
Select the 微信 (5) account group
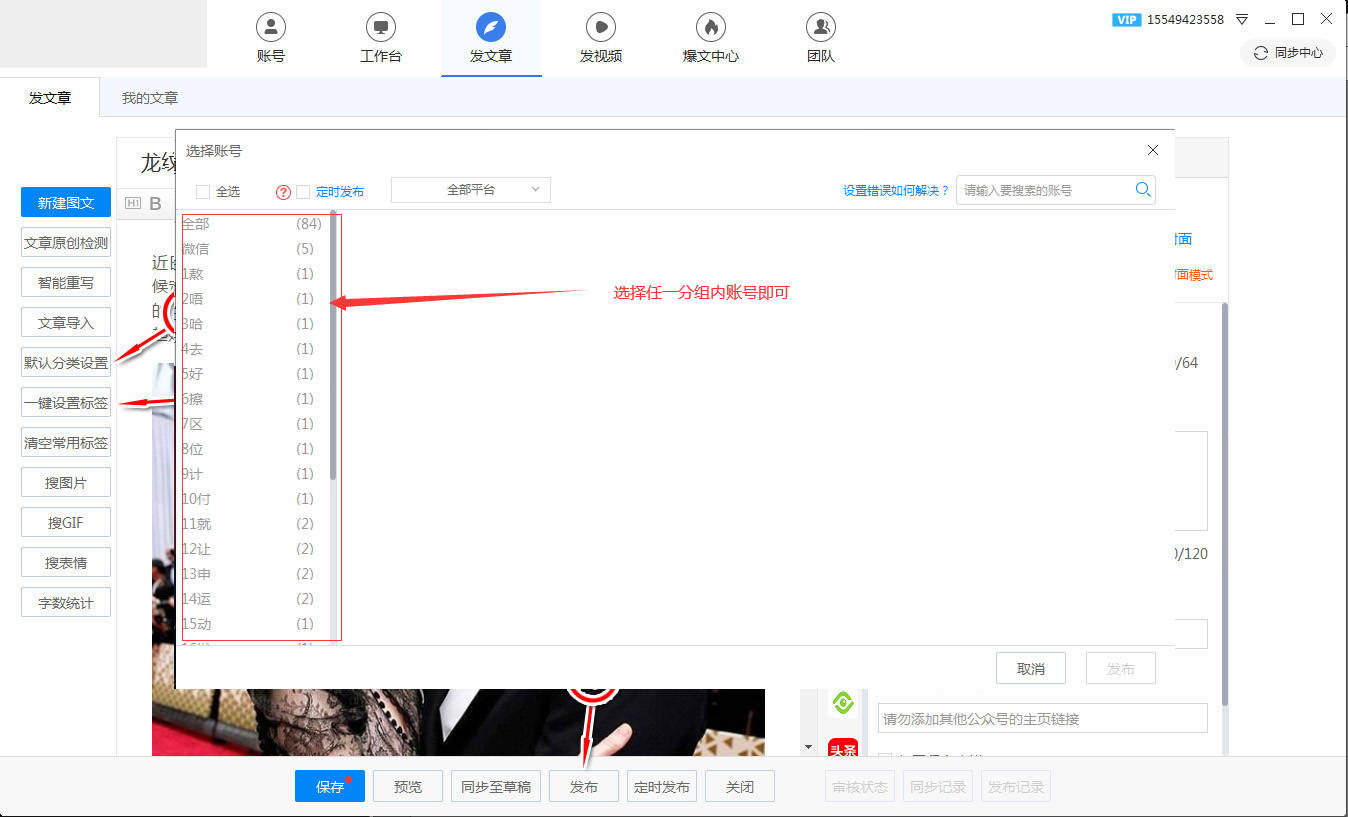pos(248,249)
